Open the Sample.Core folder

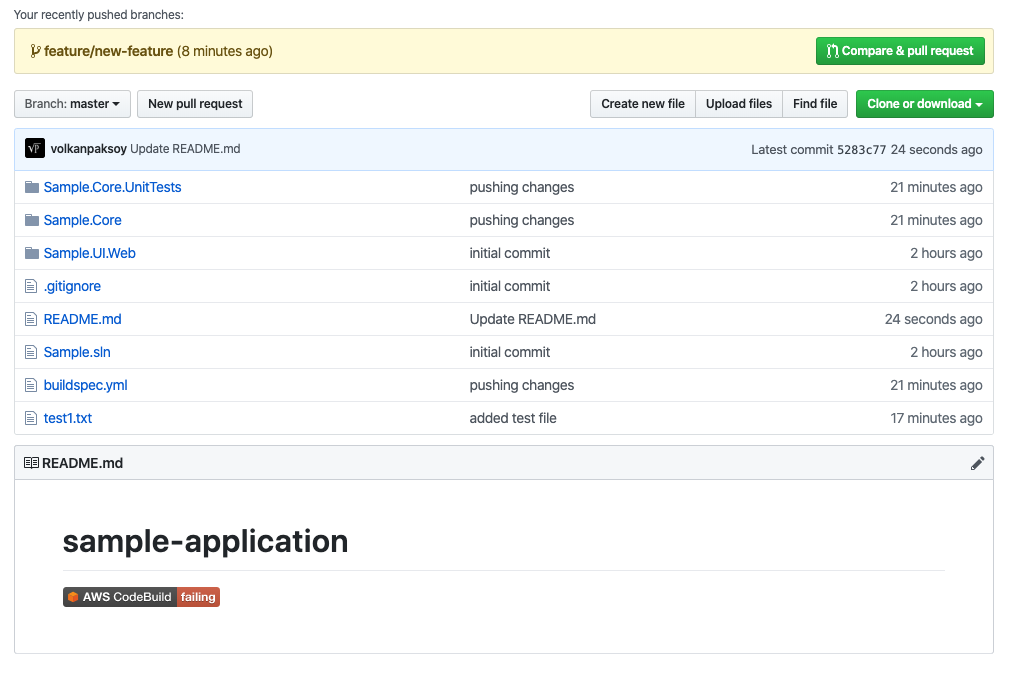pos(82,220)
